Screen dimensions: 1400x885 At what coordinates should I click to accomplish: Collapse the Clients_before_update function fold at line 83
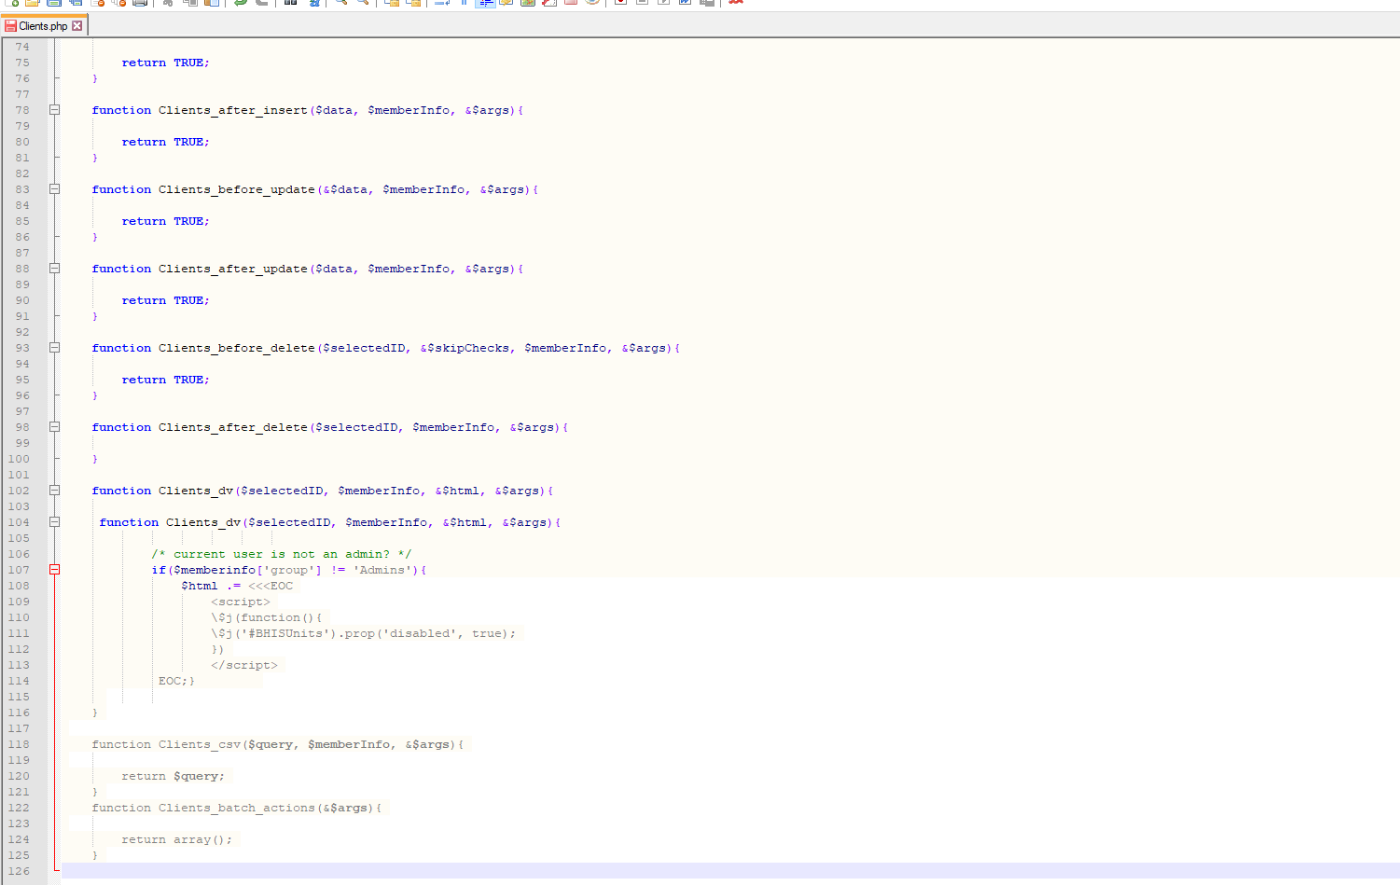tap(55, 189)
